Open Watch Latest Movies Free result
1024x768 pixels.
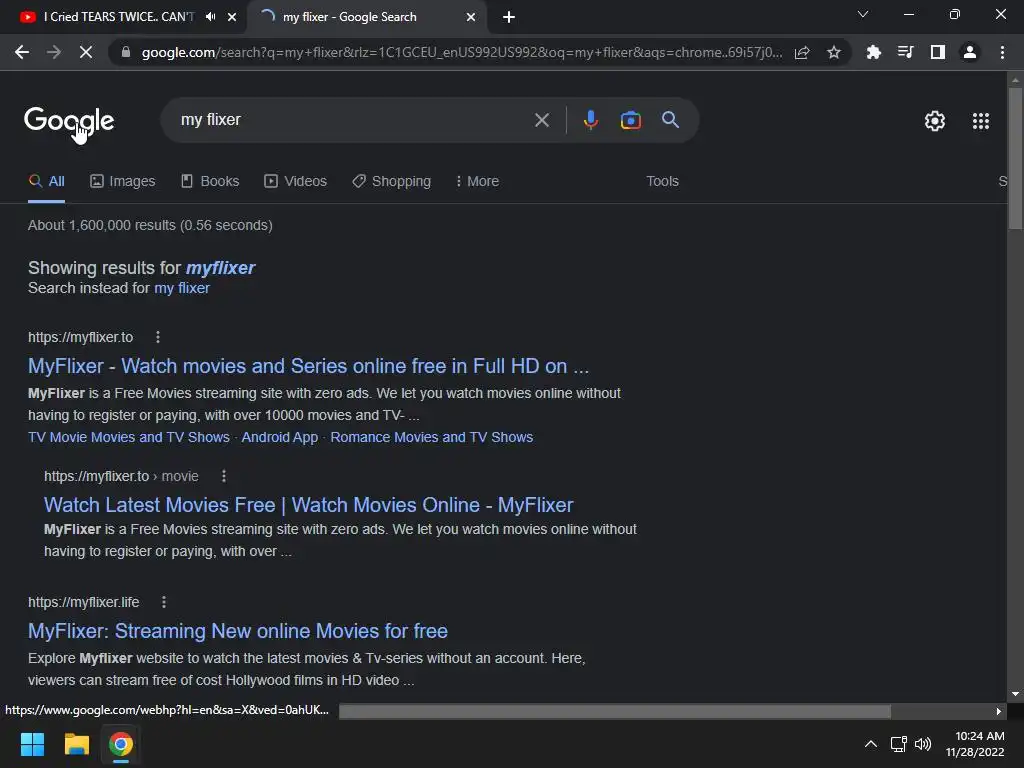coord(308,505)
